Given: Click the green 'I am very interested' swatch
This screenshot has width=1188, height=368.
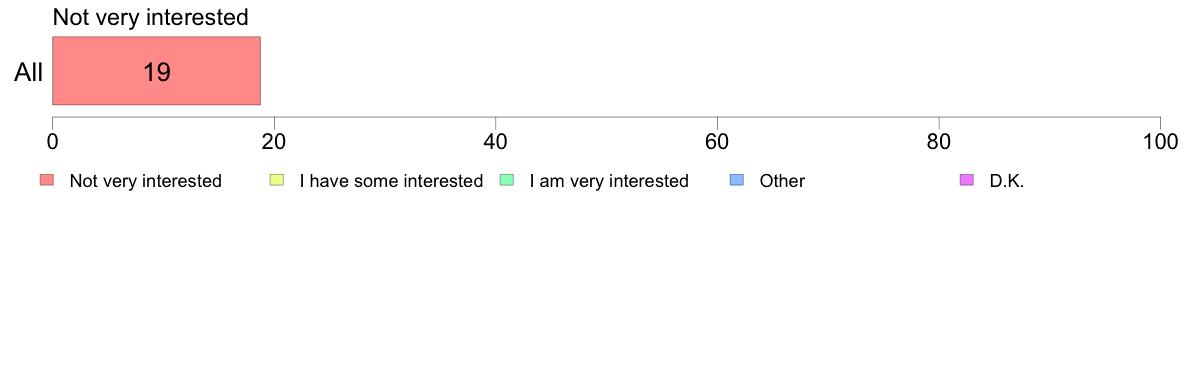Looking at the screenshot, I should 507,180.
